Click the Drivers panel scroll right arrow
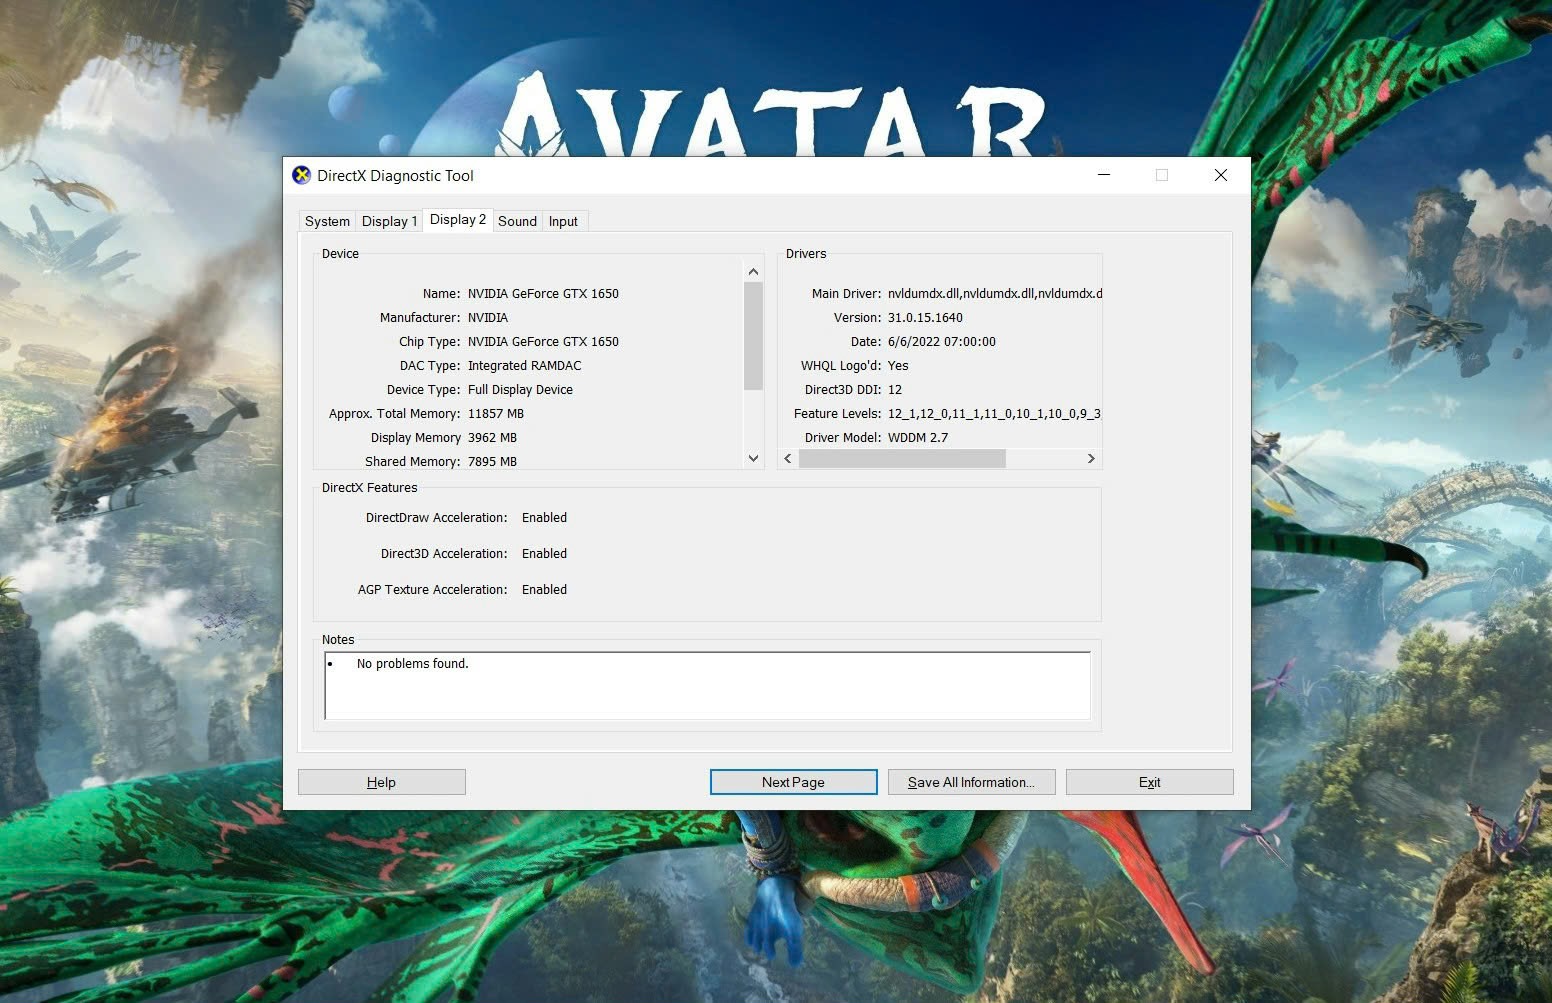This screenshot has width=1552, height=1003. coord(1091,459)
